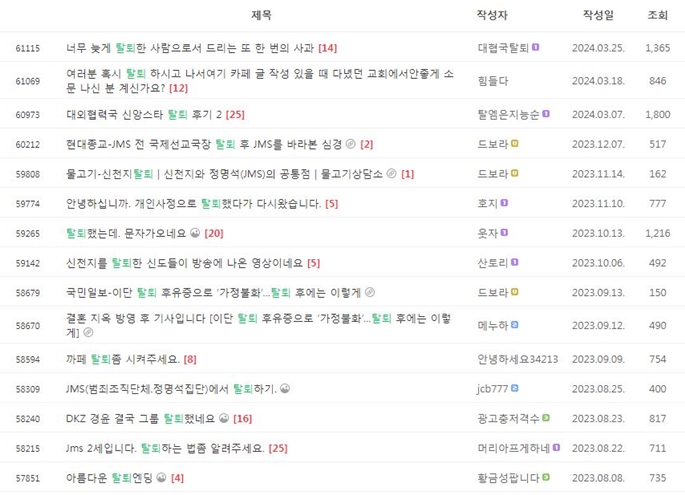The image size is (685, 495).
Task: Open comments count [25] on post 60973
Action: (x=236, y=116)
